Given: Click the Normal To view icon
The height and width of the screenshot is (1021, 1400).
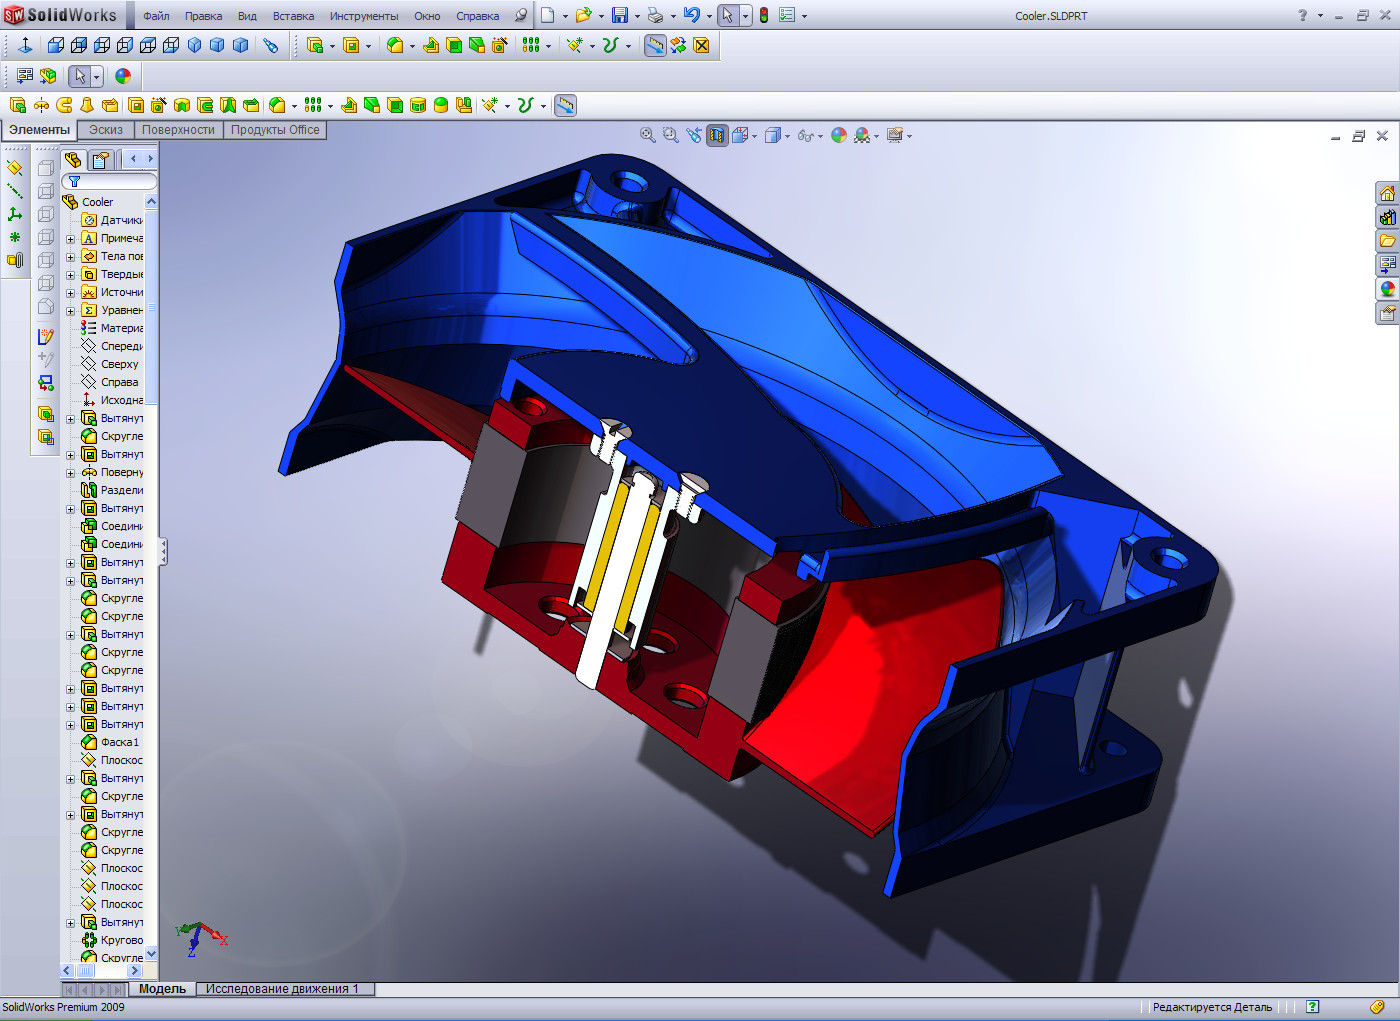Looking at the screenshot, I should click(25, 45).
